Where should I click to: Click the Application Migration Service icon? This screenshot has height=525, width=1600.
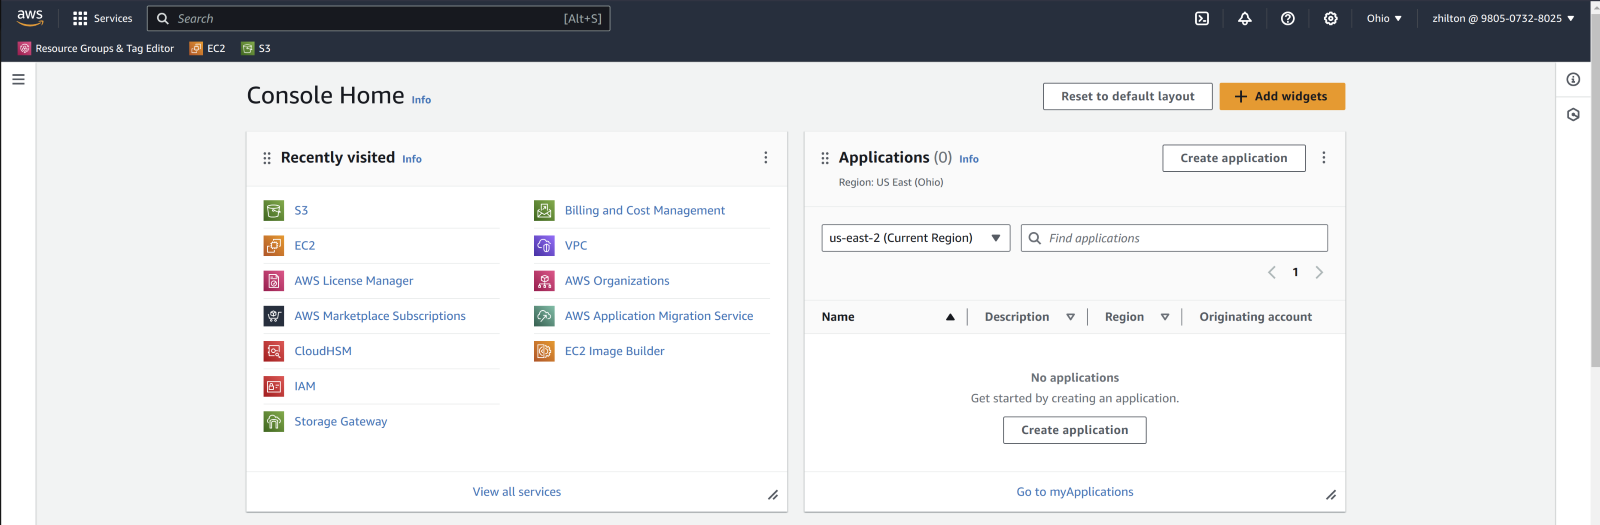coord(544,316)
